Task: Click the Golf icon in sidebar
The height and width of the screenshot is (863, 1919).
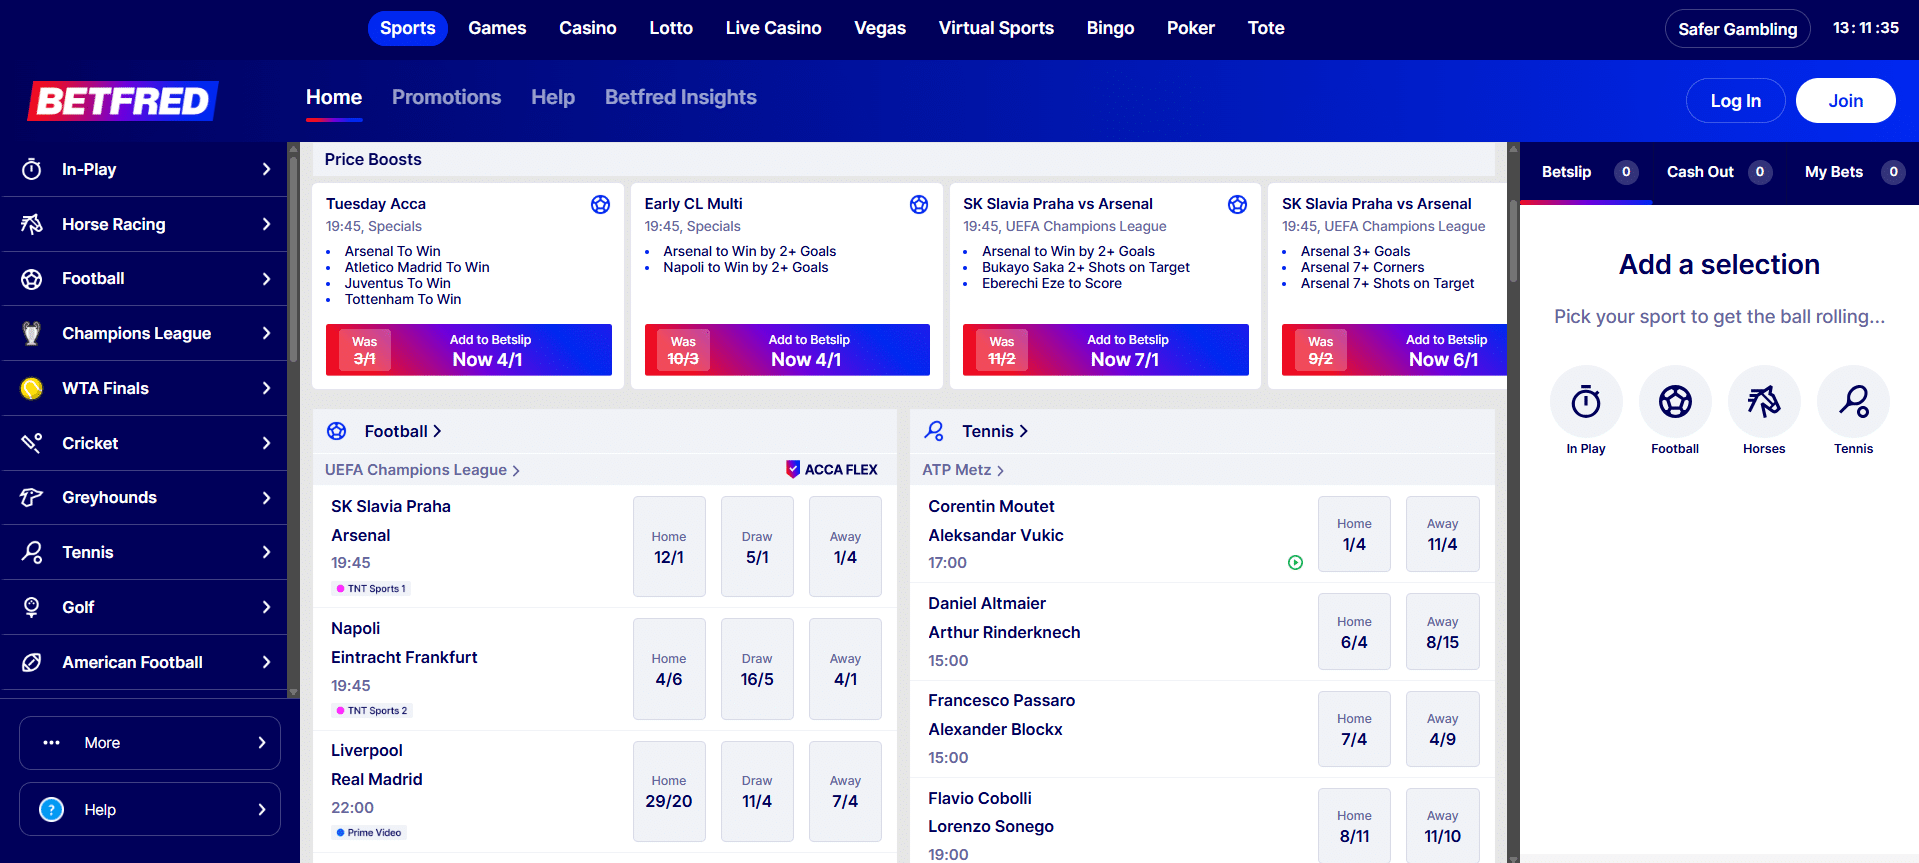Action: tap(32, 607)
